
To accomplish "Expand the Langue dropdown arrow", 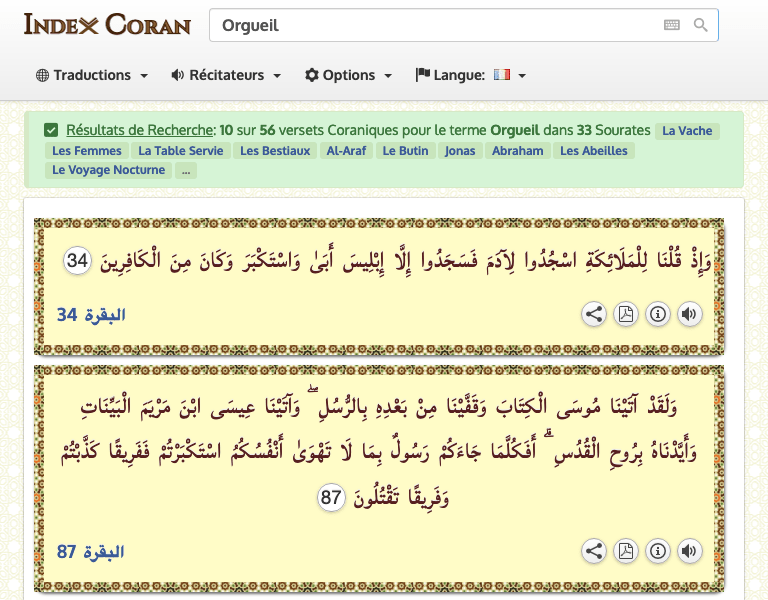I will 522,76.
